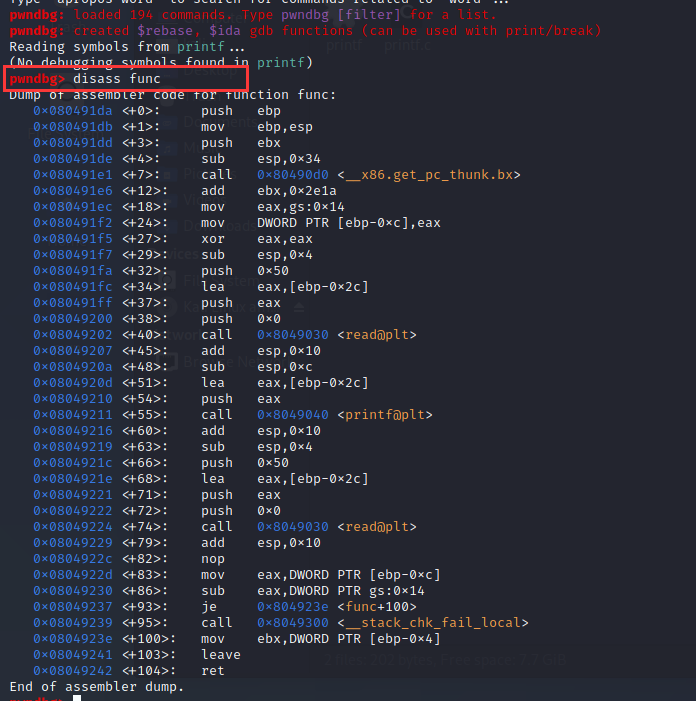Click 'je' instruction at +93

(209, 607)
